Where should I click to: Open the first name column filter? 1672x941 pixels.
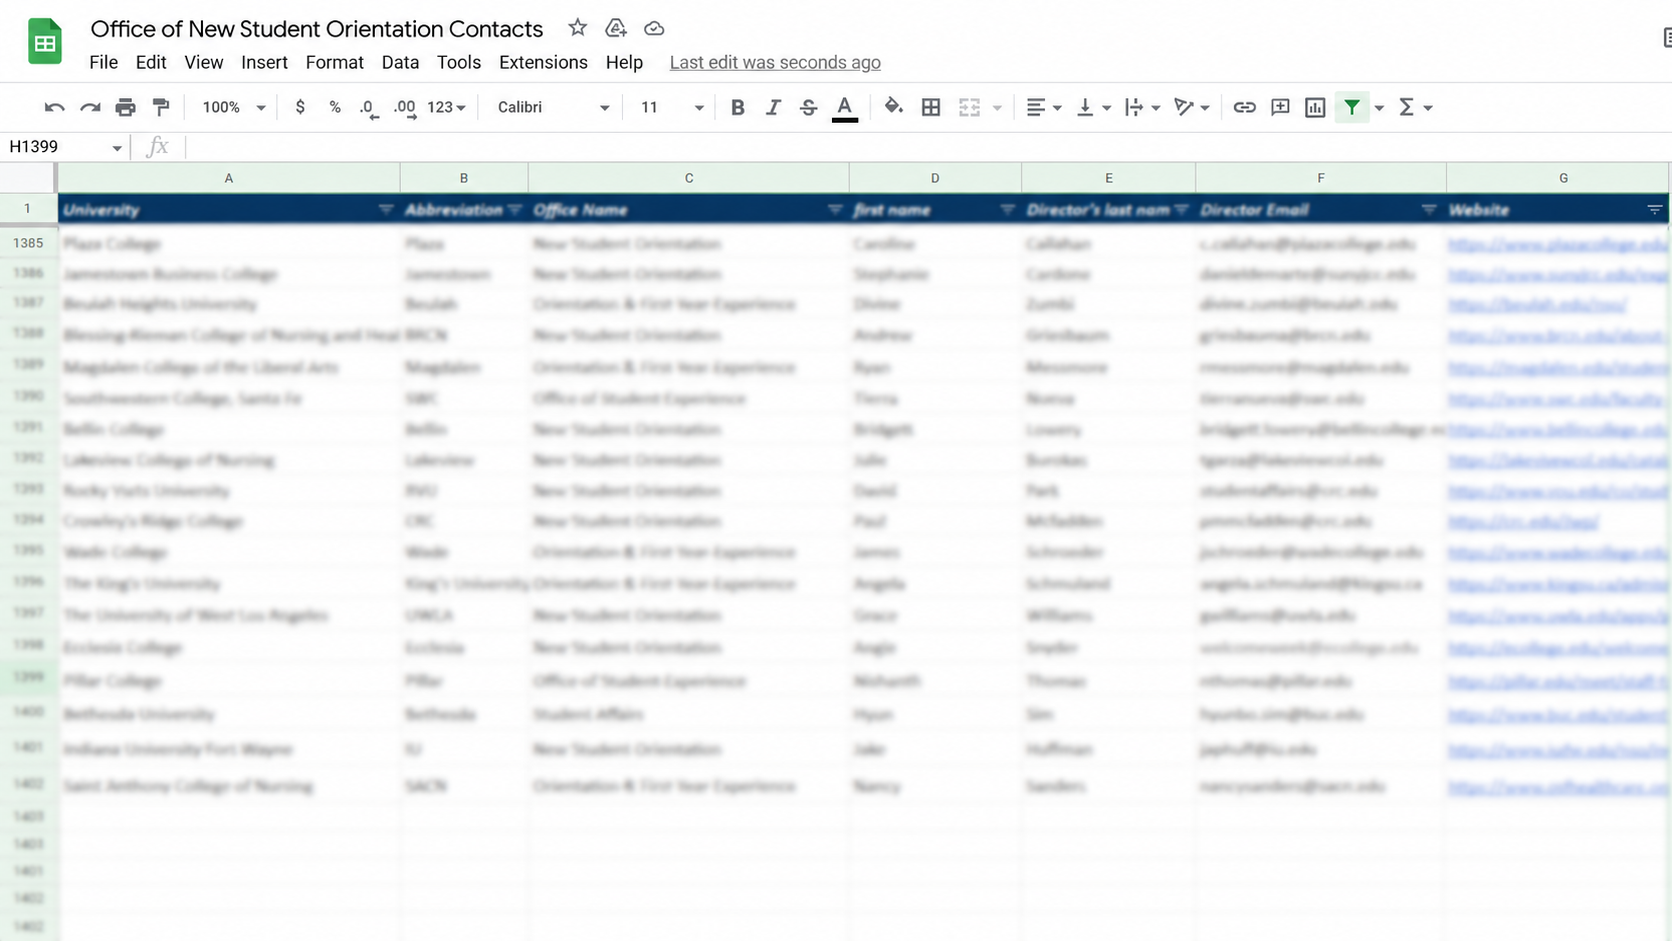(1007, 209)
